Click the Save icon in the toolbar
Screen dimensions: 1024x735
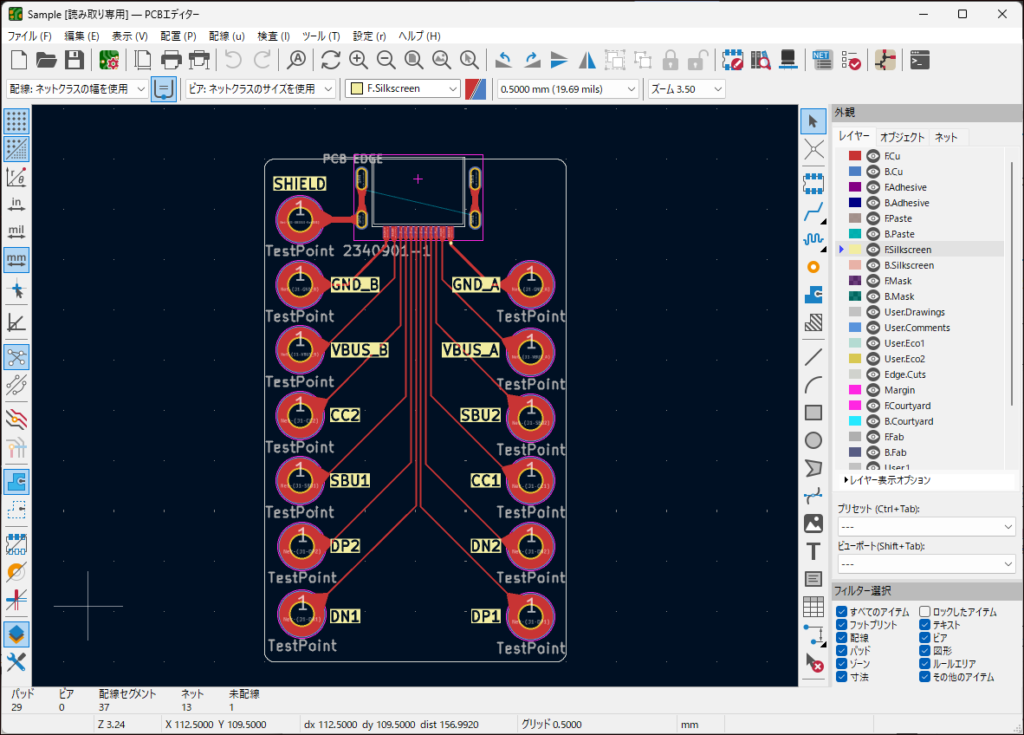point(74,59)
